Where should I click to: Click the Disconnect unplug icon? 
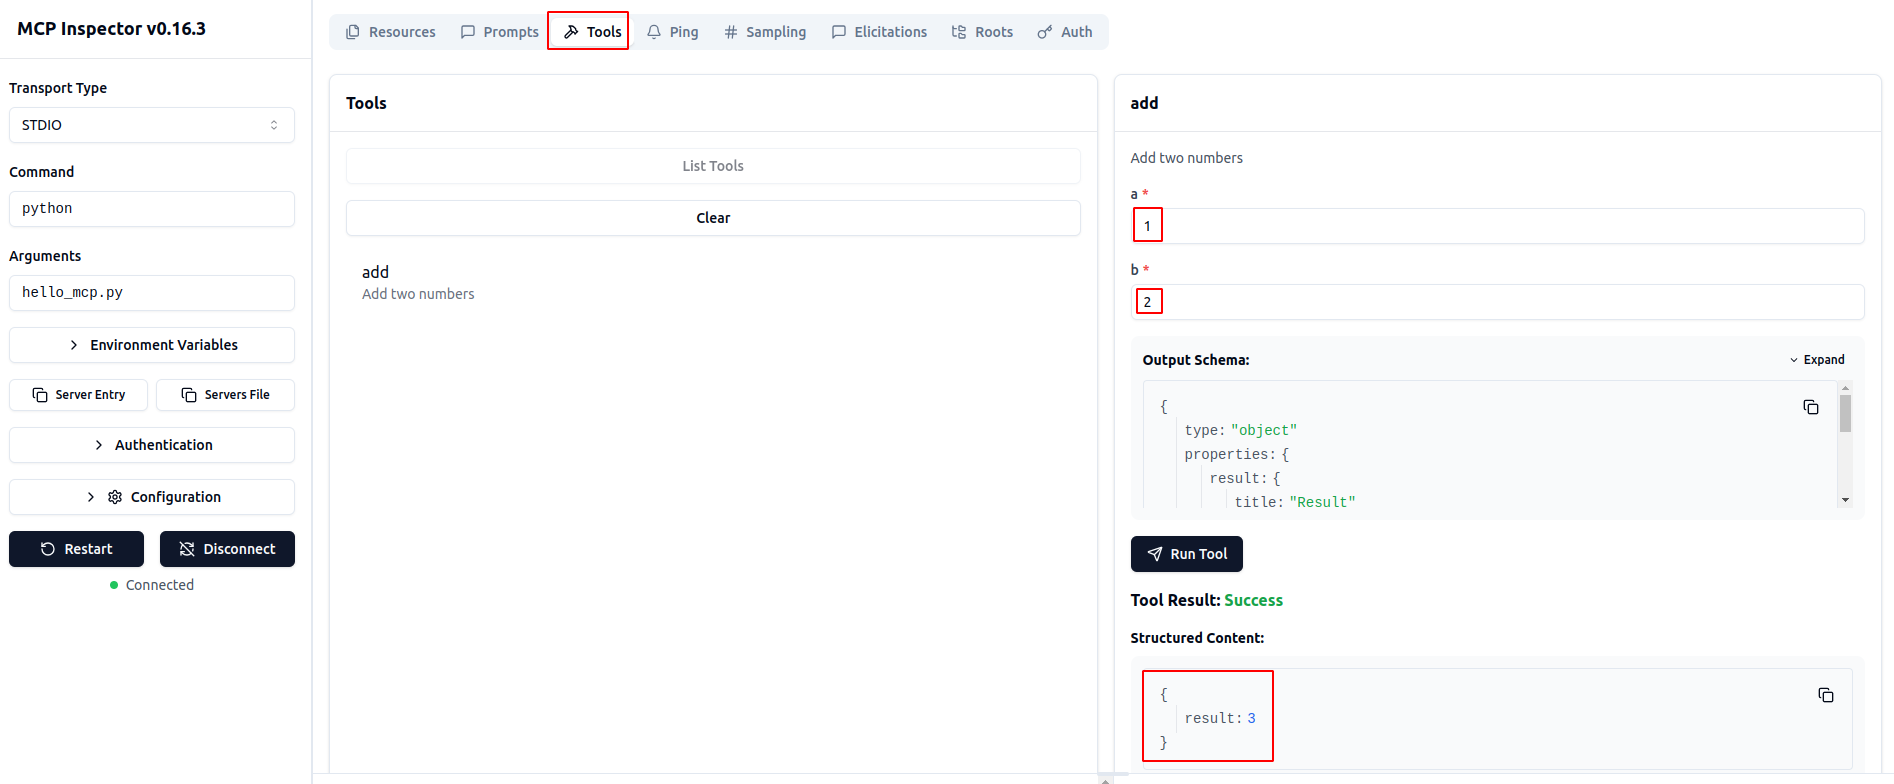point(187,549)
